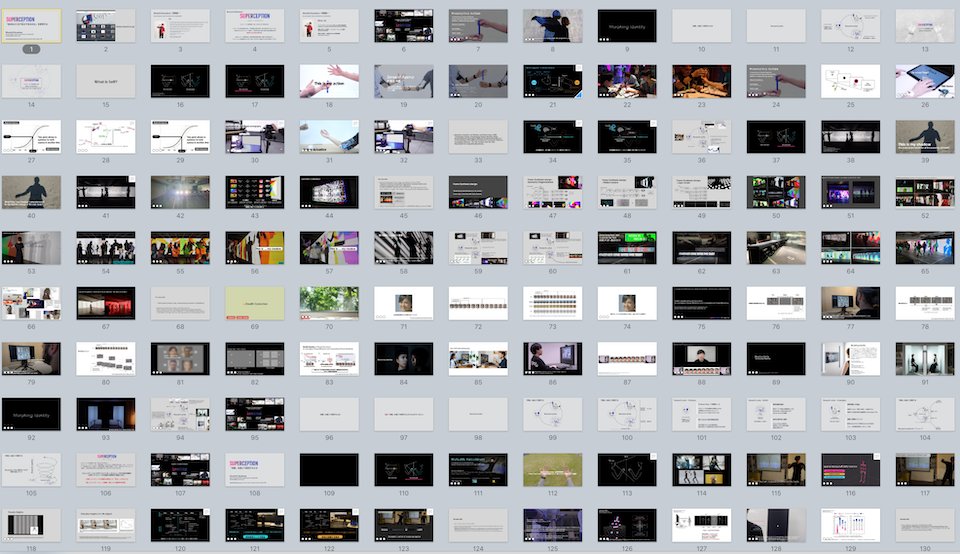The width and height of the screenshot is (960, 554).
Task: Click slide 42 with bright stage lights
Action: 180,192
